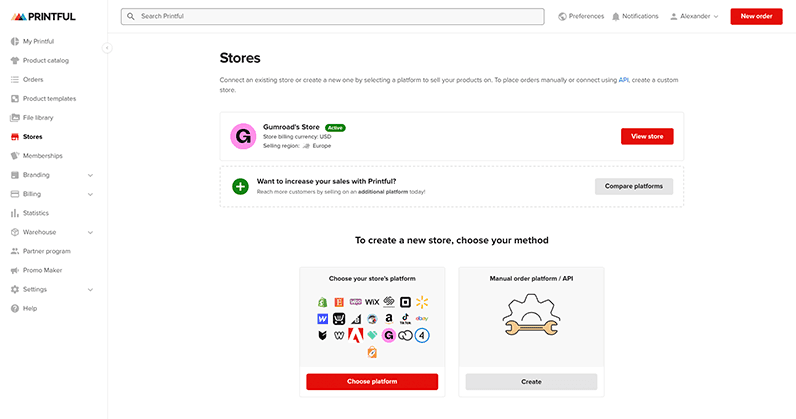The width and height of the screenshot is (796, 419).
Task: Click the Adobe platform icon
Action: pos(355,335)
